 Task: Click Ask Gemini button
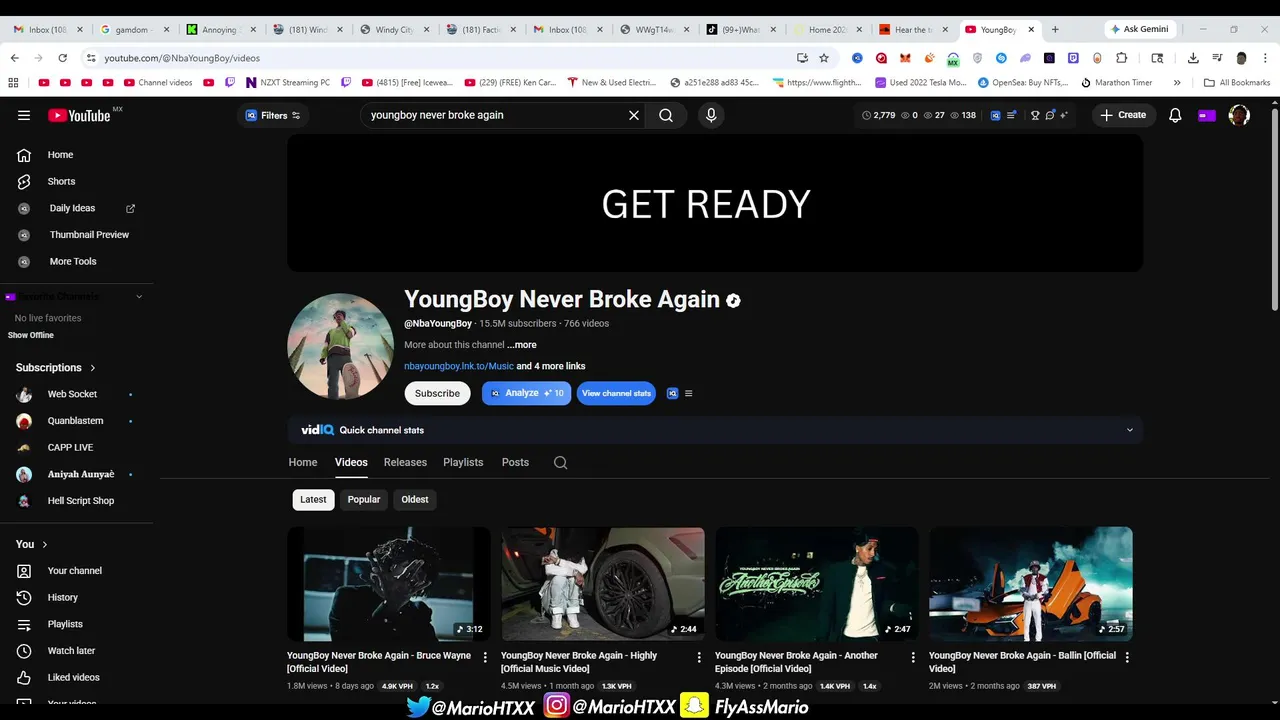point(1139,29)
